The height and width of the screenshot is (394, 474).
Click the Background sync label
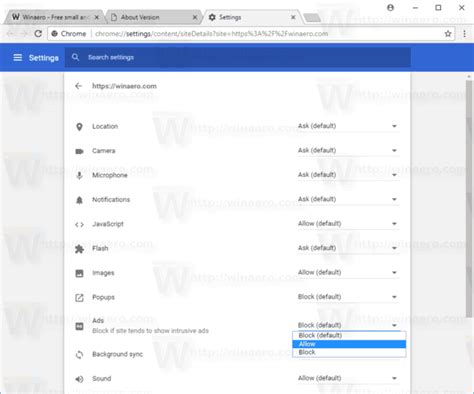pos(117,354)
